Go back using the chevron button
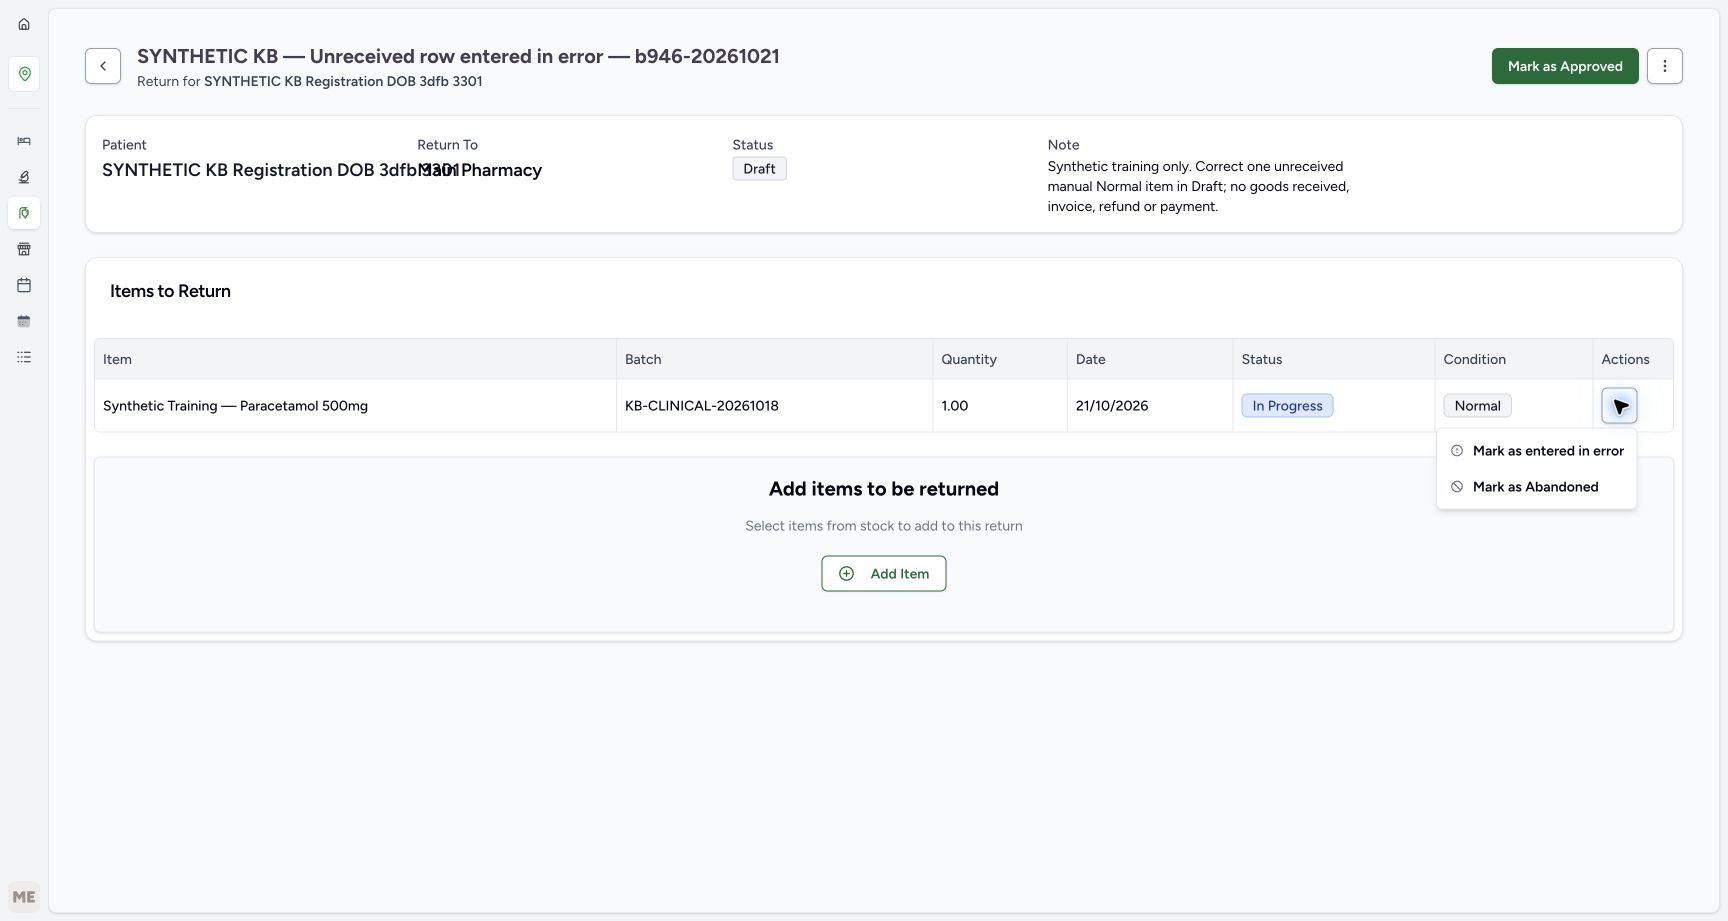 (x=103, y=66)
